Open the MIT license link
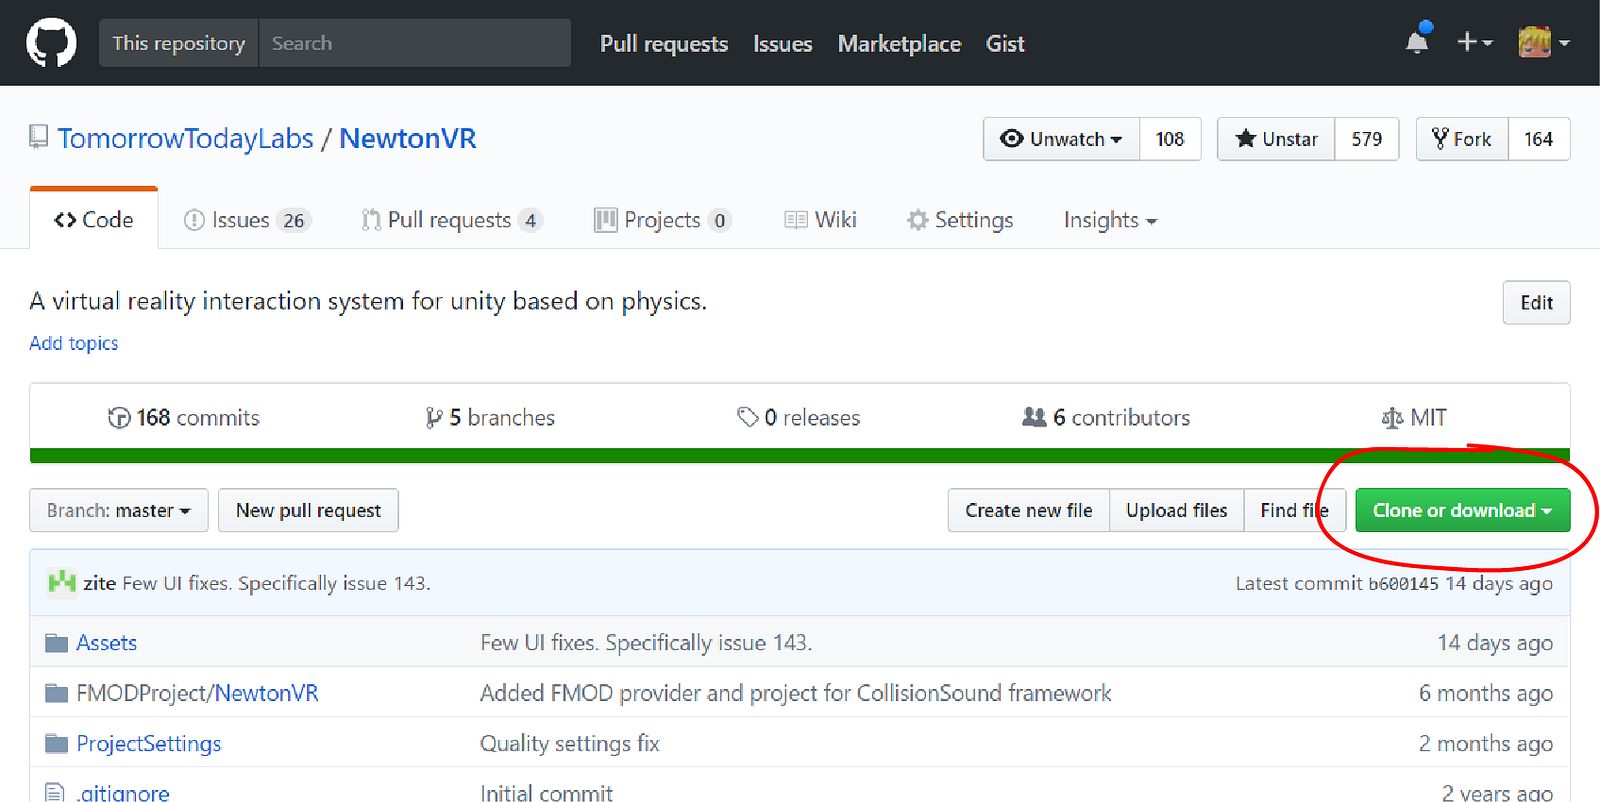This screenshot has width=1600, height=802. coord(1414,418)
